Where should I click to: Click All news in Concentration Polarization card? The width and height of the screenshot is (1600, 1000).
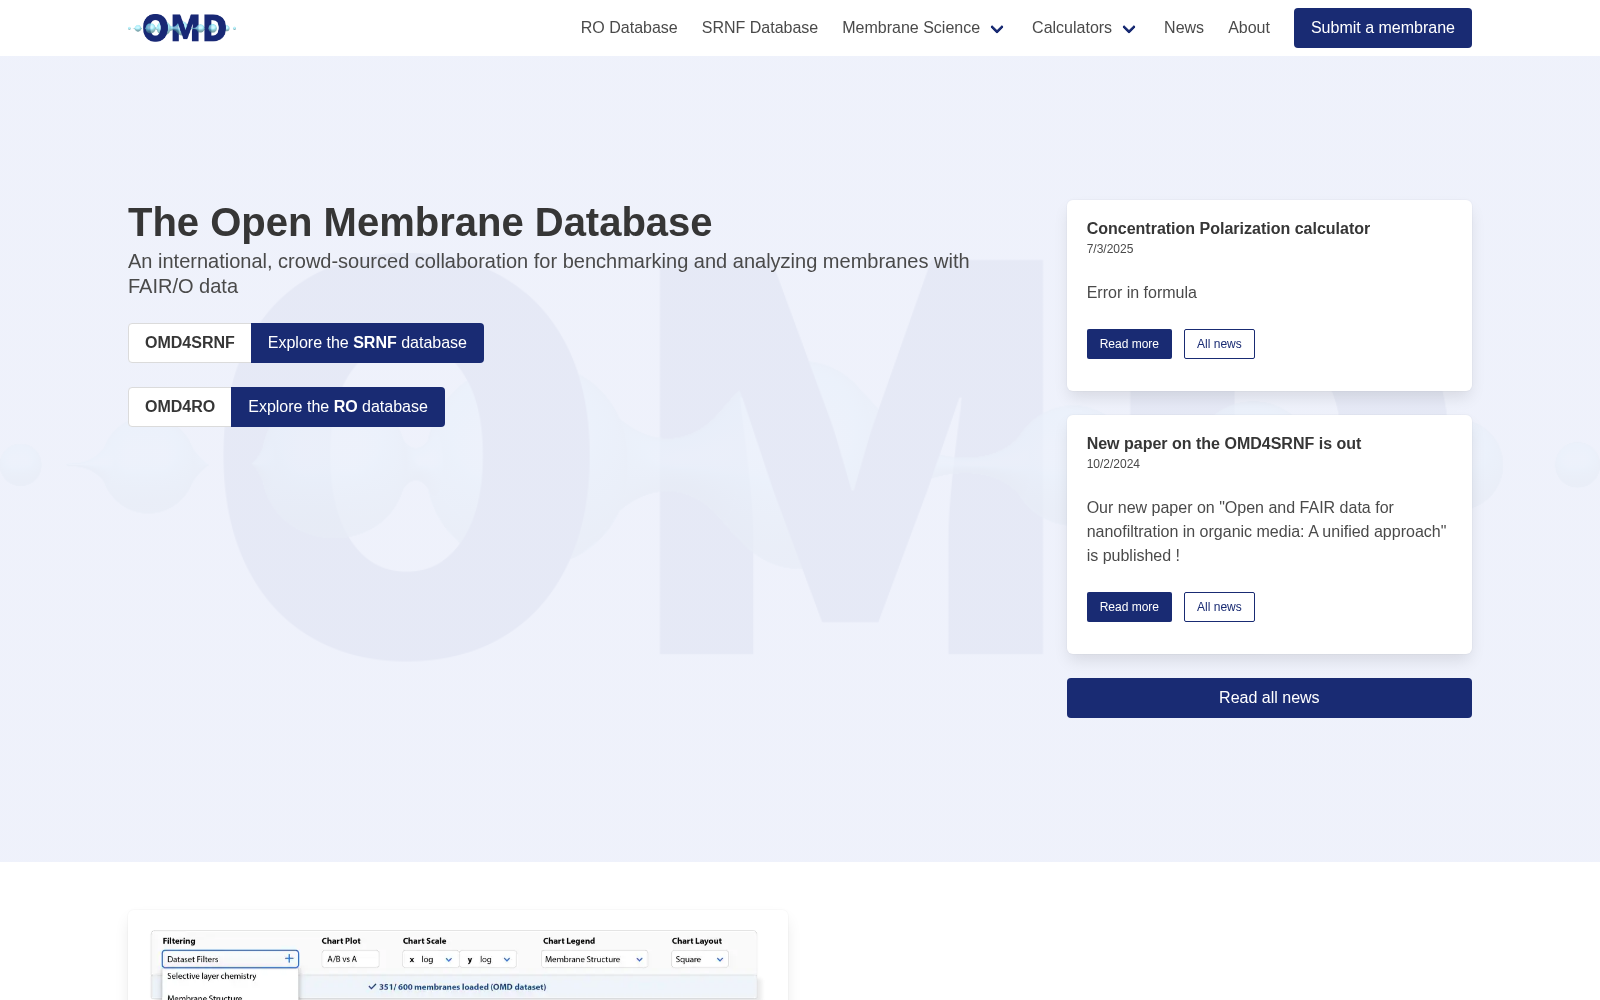tap(1219, 344)
